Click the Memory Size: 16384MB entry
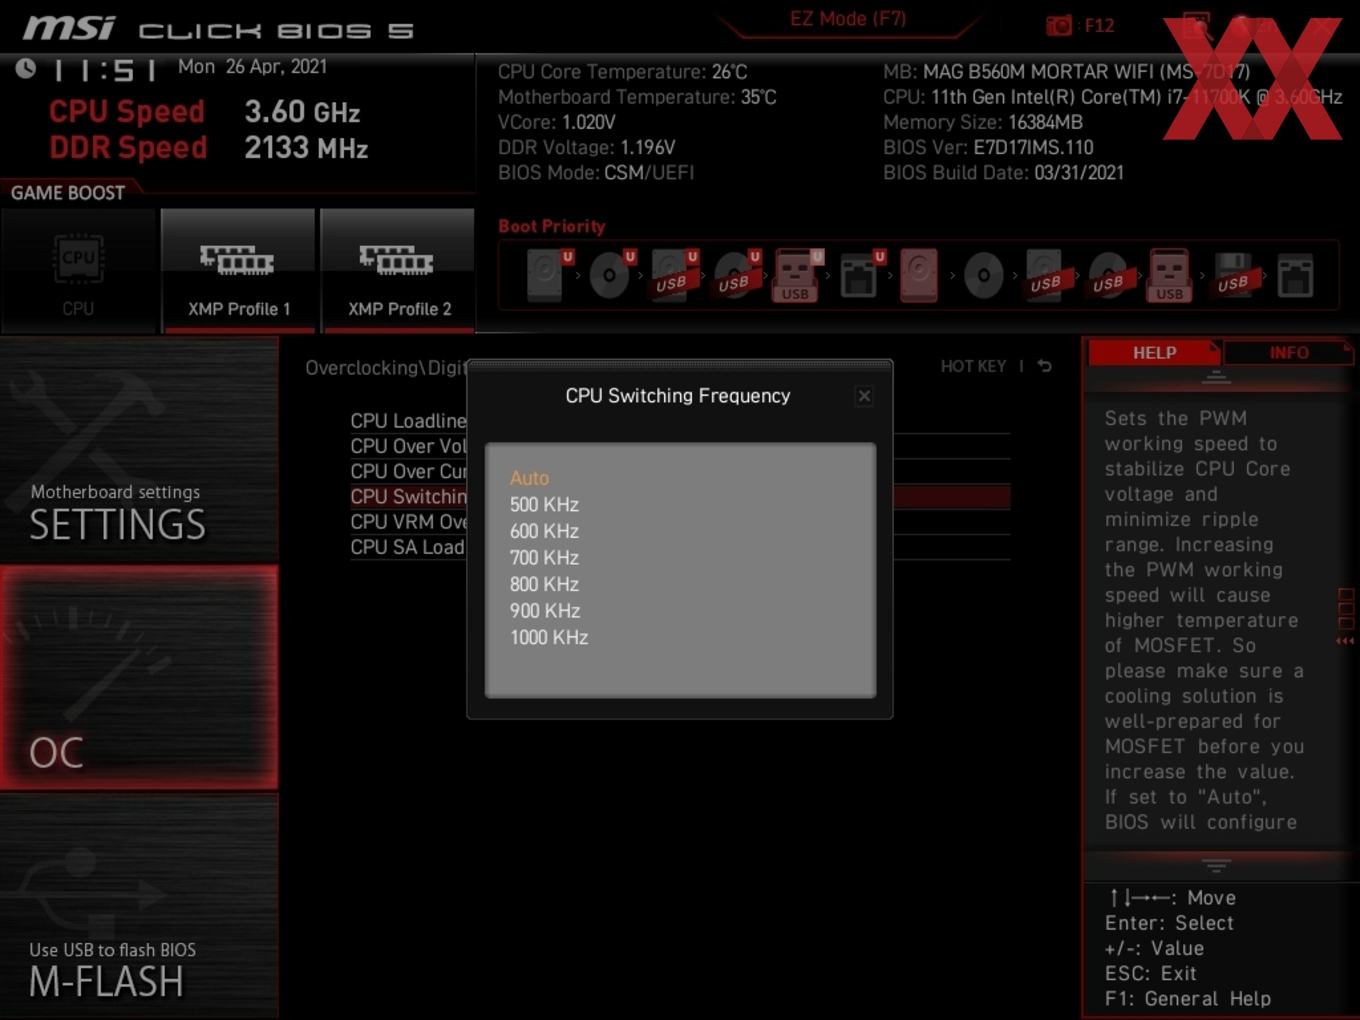 [x=983, y=122]
